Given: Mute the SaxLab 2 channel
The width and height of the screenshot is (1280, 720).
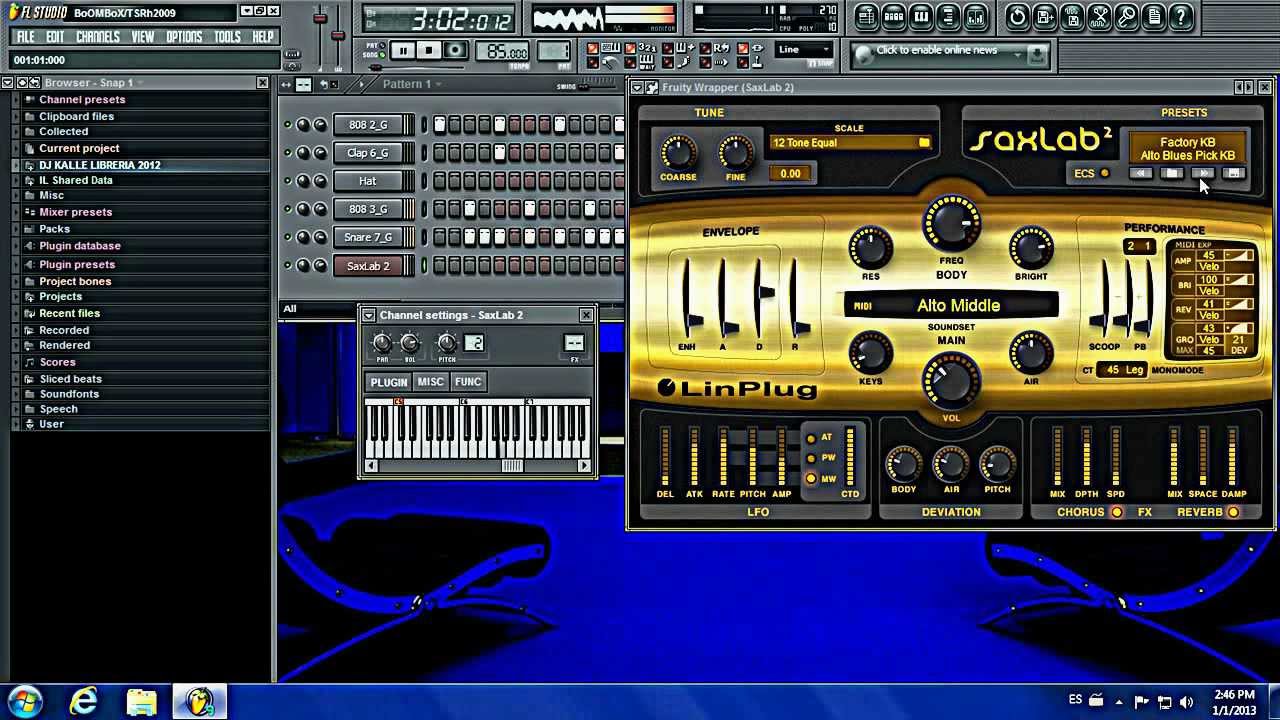Looking at the screenshot, I should pos(288,266).
